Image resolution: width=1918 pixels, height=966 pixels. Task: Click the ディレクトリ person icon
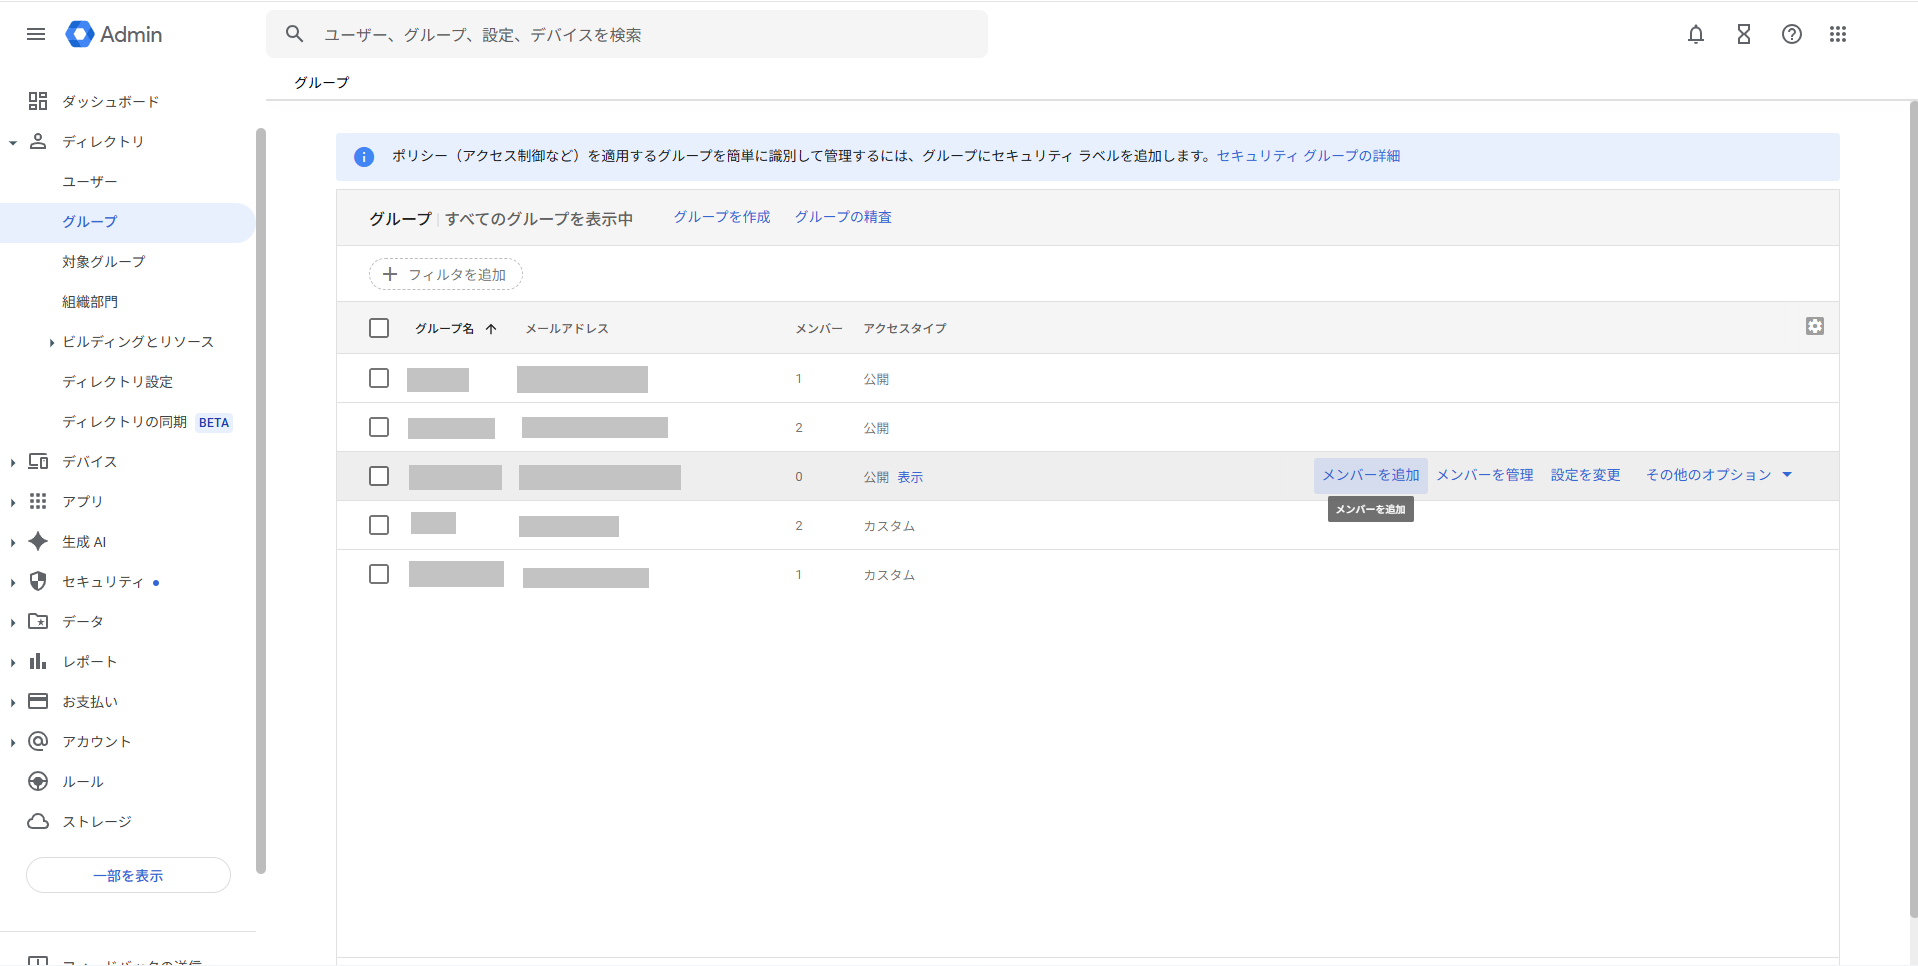click(x=38, y=141)
